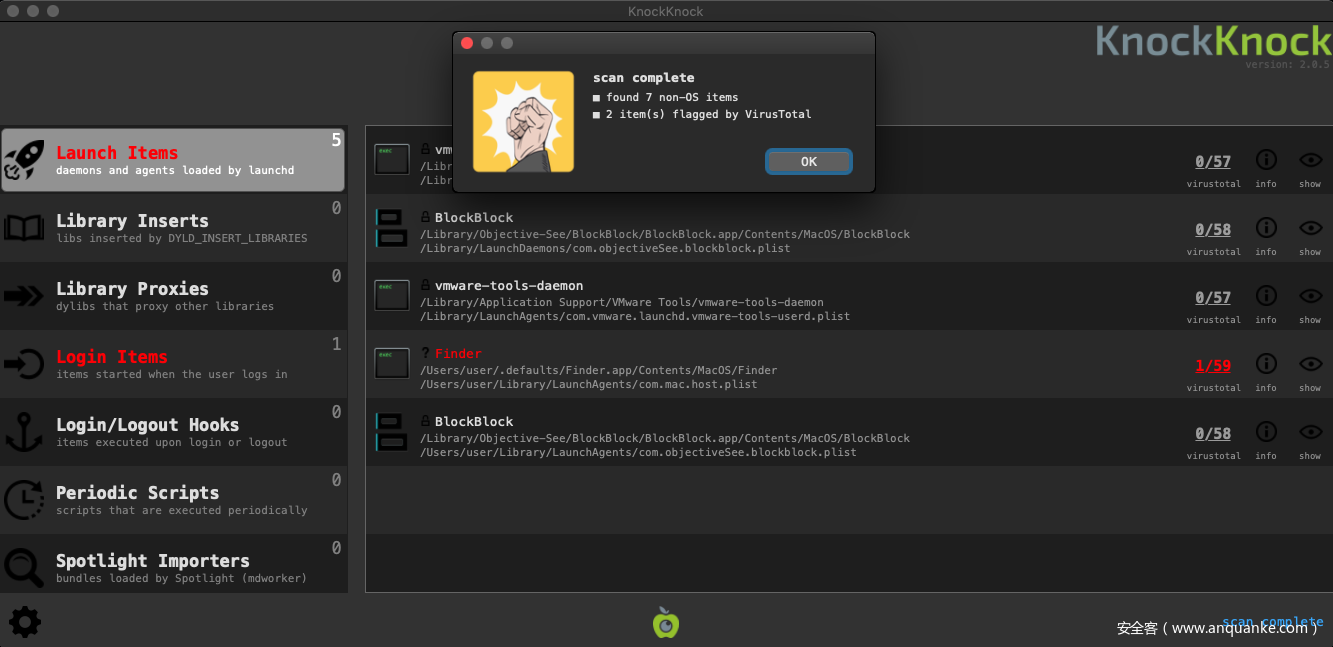1333x647 pixels.
Task: Click OK in scan complete dialog
Action: [808, 161]
